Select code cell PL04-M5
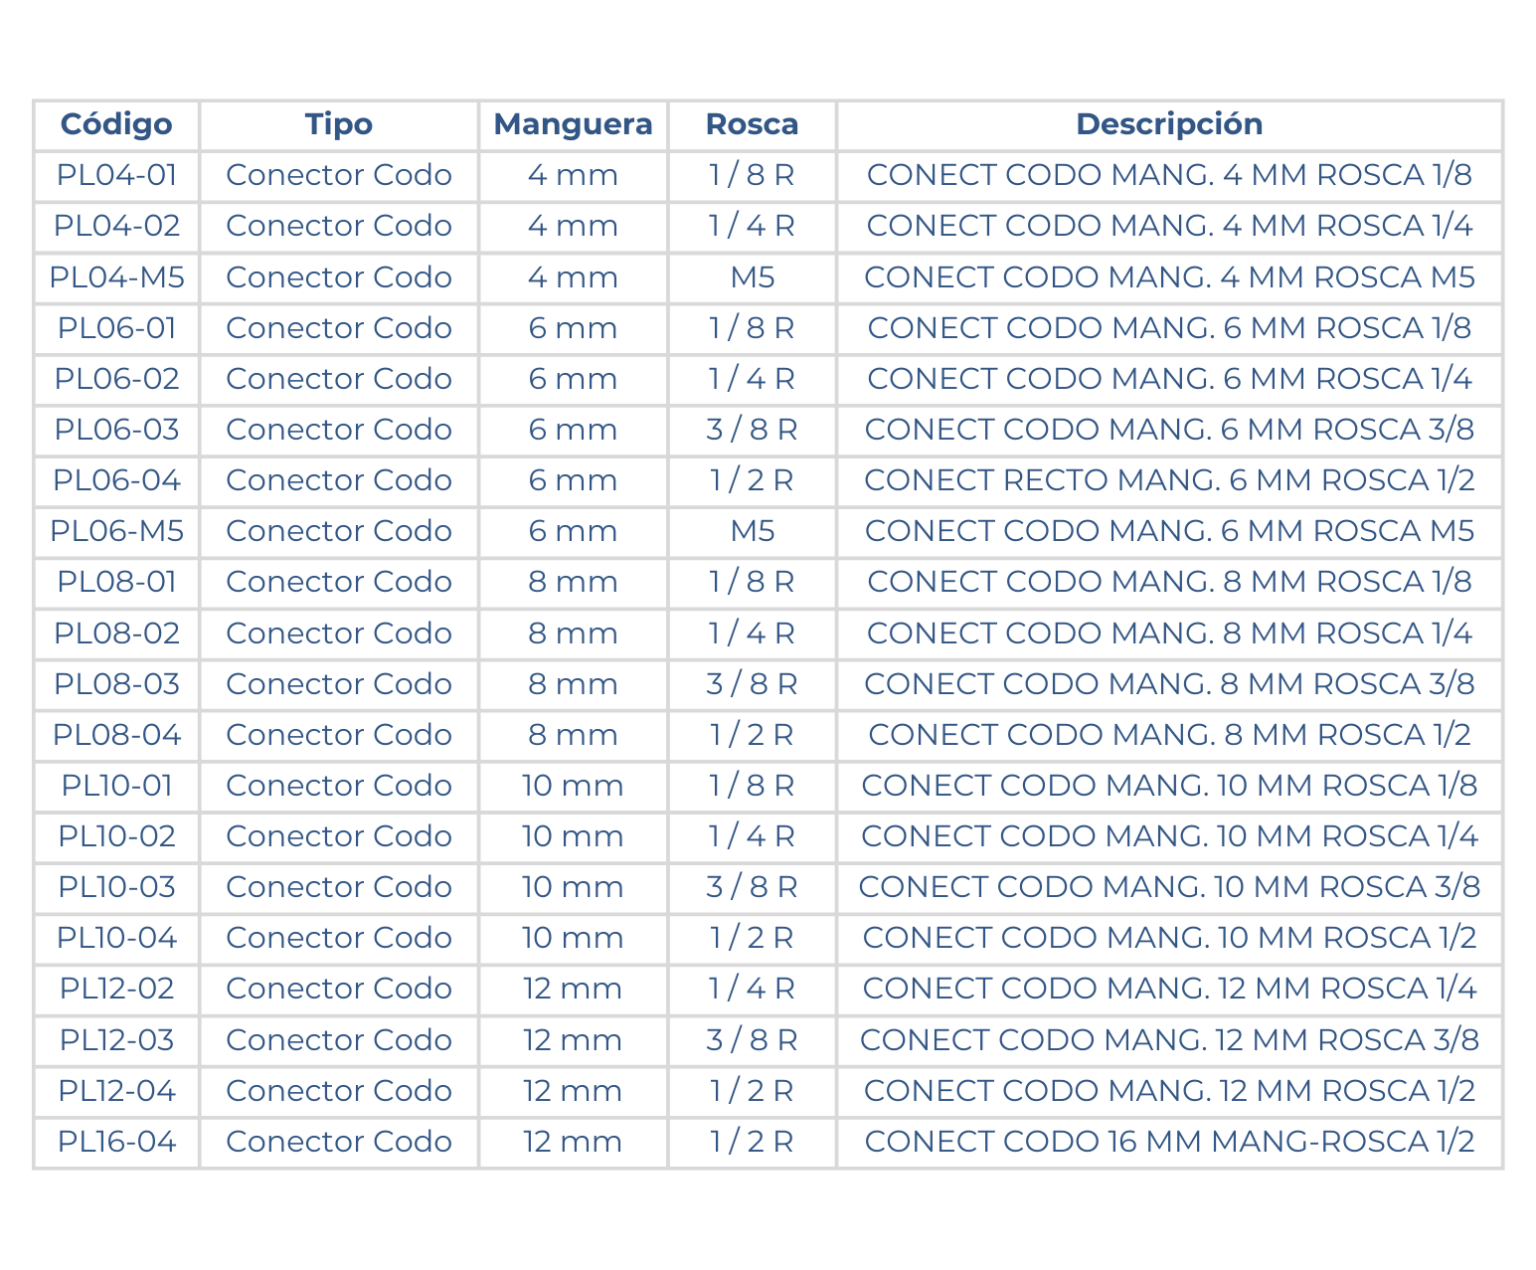The width and height of the screenshot is (1536, 1270). pos(117,277)
